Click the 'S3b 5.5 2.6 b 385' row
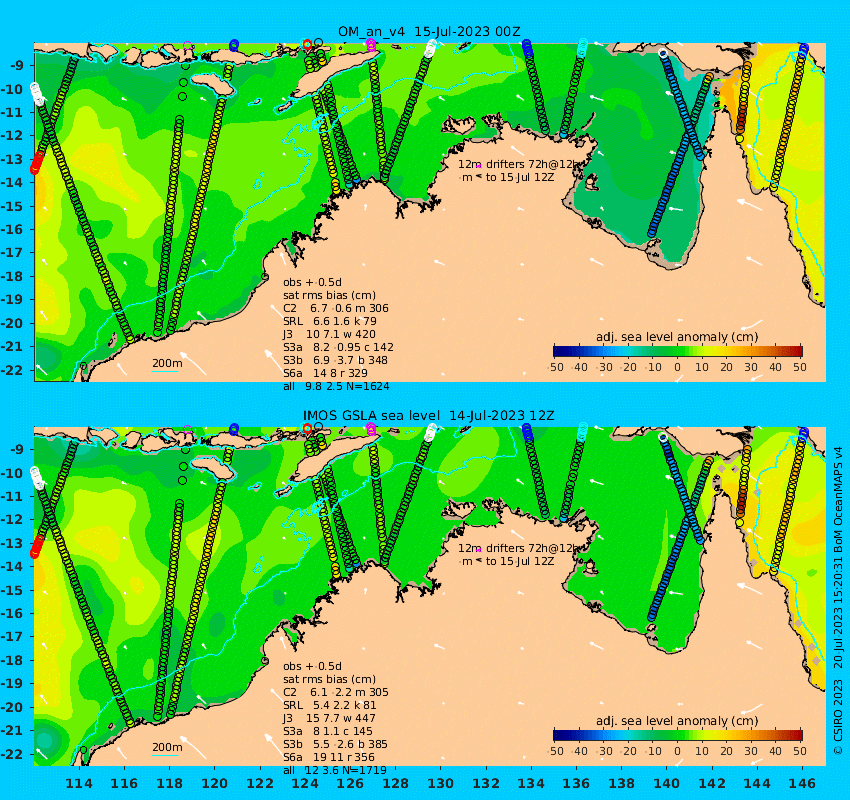The width and height of the screenshot is (850, 800). (x=335, y=744)
